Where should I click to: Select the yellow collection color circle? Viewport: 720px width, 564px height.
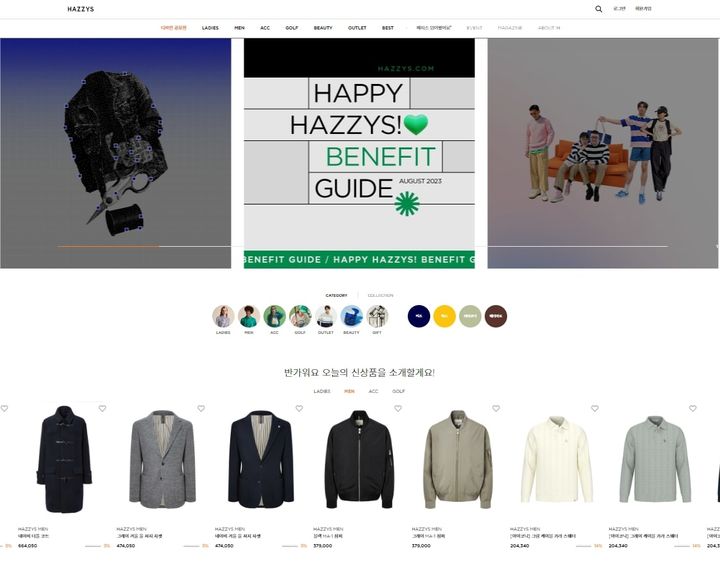[444, 316]
